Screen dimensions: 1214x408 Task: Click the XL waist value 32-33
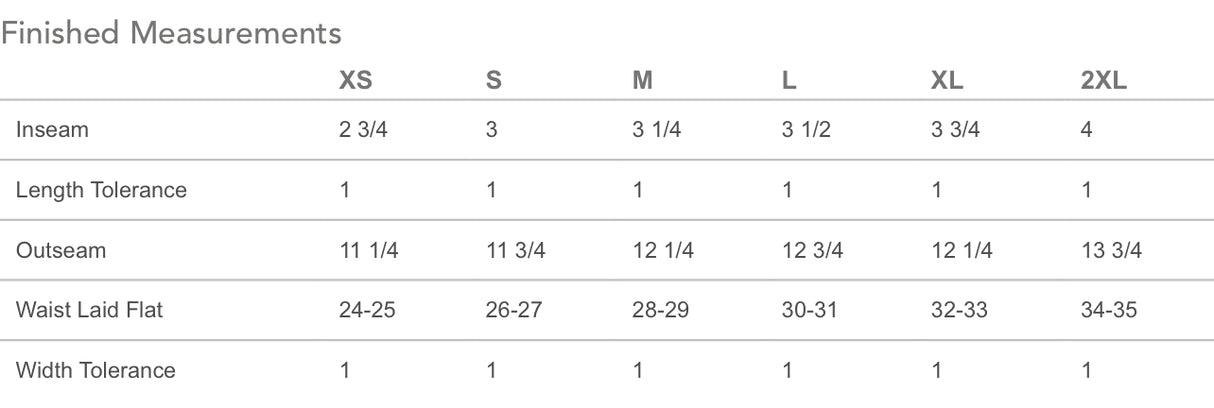959,310
